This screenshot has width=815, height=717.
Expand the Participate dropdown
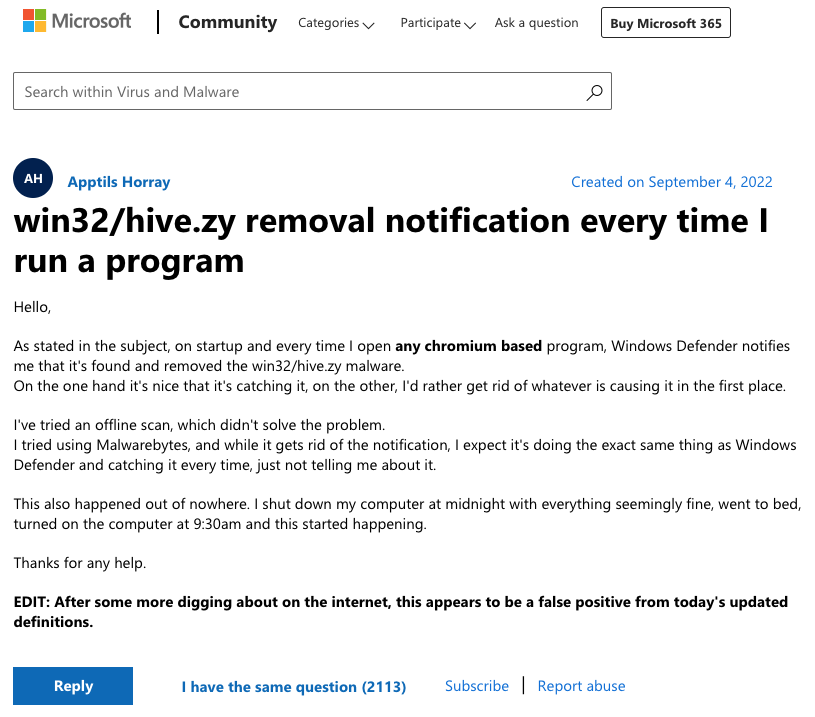coord(430,22)
